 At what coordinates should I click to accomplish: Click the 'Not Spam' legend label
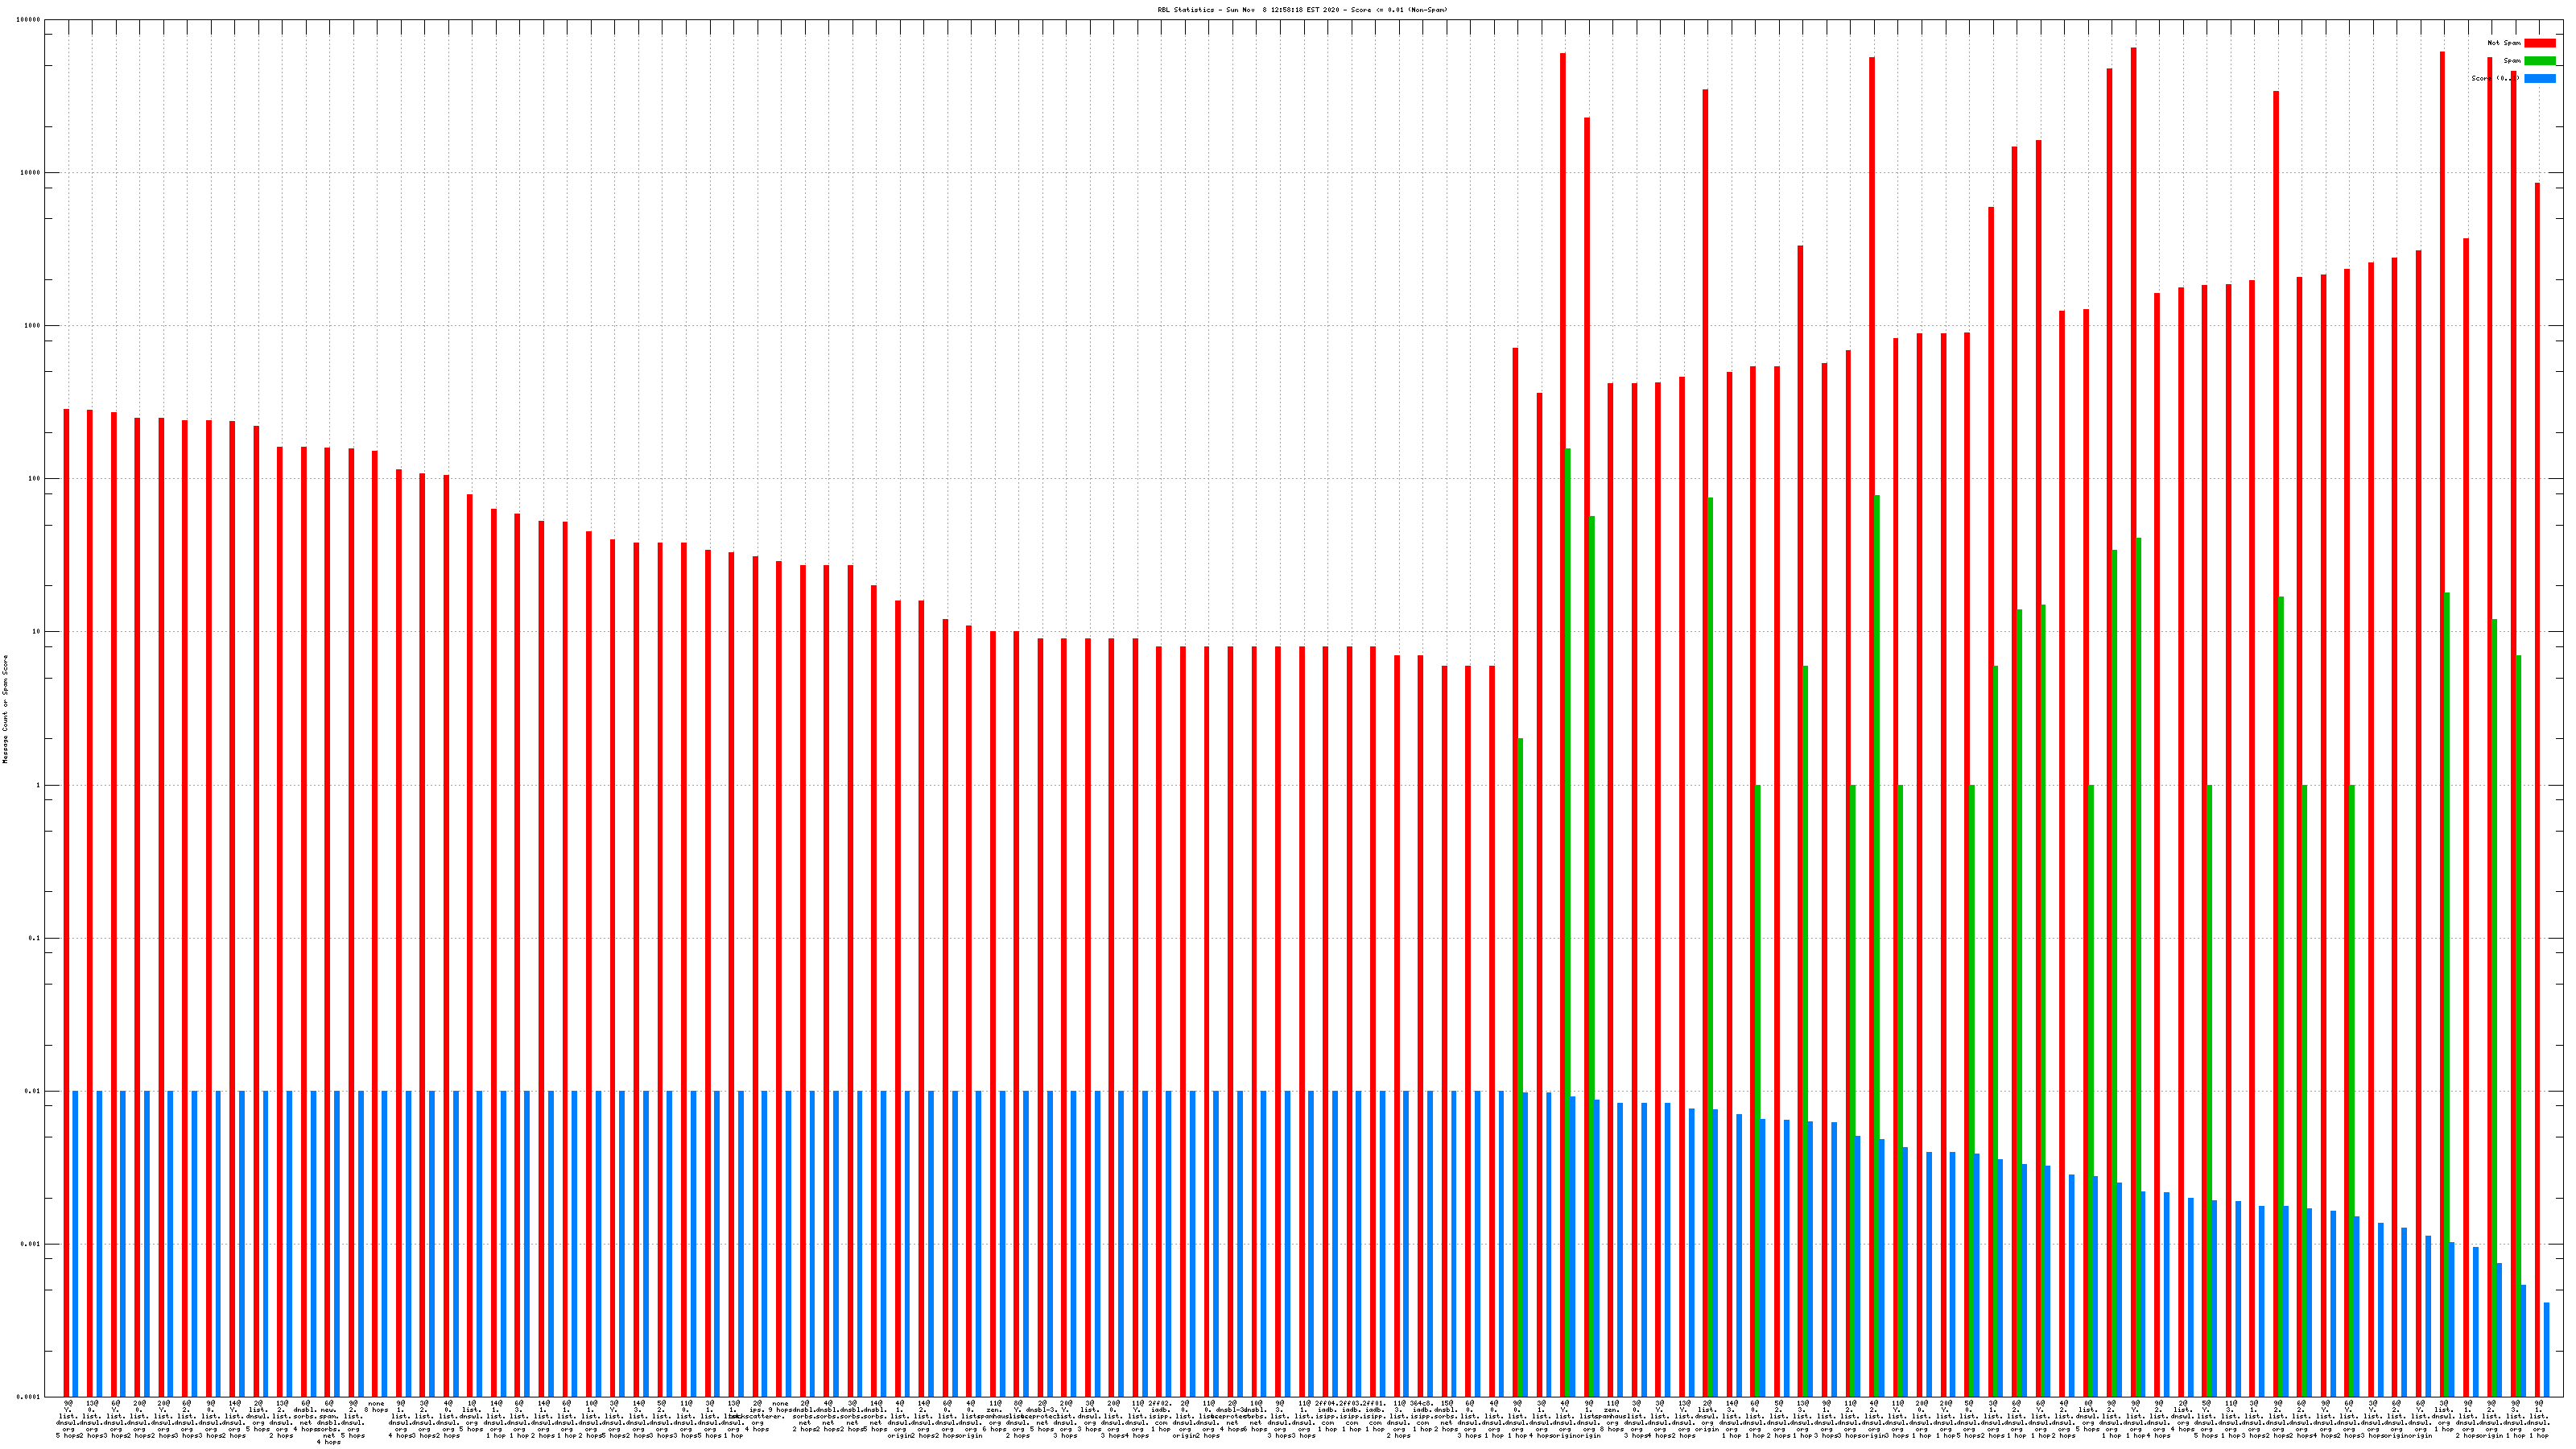click(x=2504, y=43)
